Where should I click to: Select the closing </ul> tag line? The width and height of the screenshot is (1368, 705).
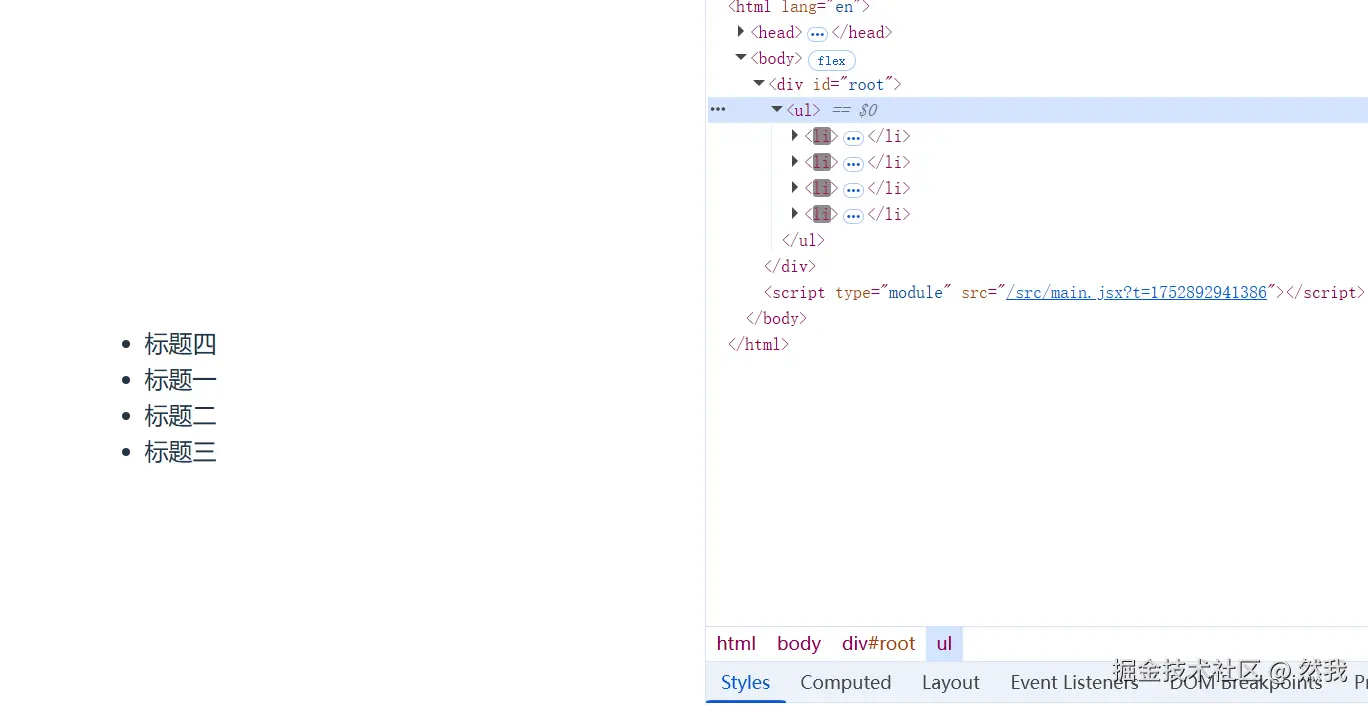point(803,240)
